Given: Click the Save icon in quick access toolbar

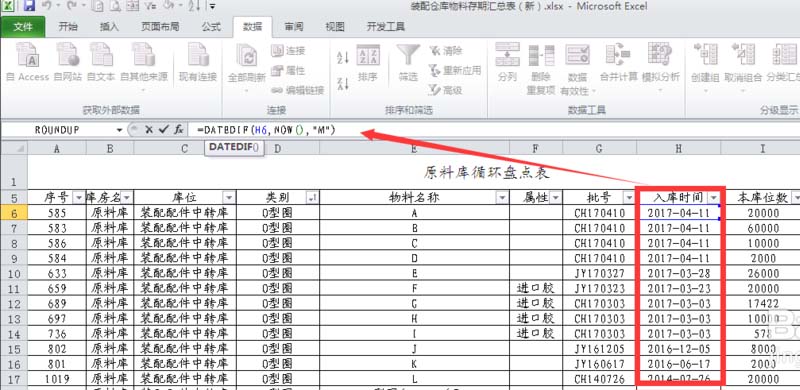Looking at the screenshot, I should (x=29, y=6).
